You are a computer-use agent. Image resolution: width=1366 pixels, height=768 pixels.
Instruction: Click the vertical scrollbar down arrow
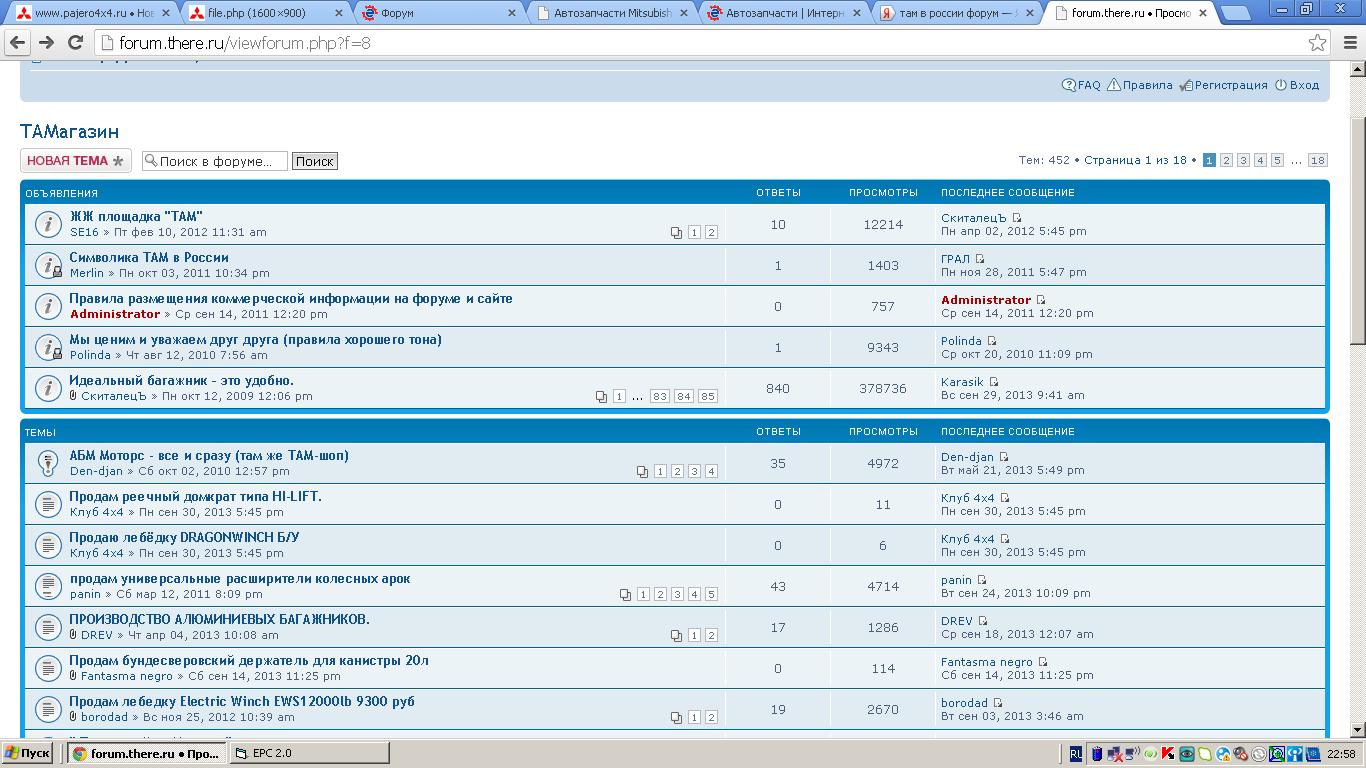tap(1357, 730)
